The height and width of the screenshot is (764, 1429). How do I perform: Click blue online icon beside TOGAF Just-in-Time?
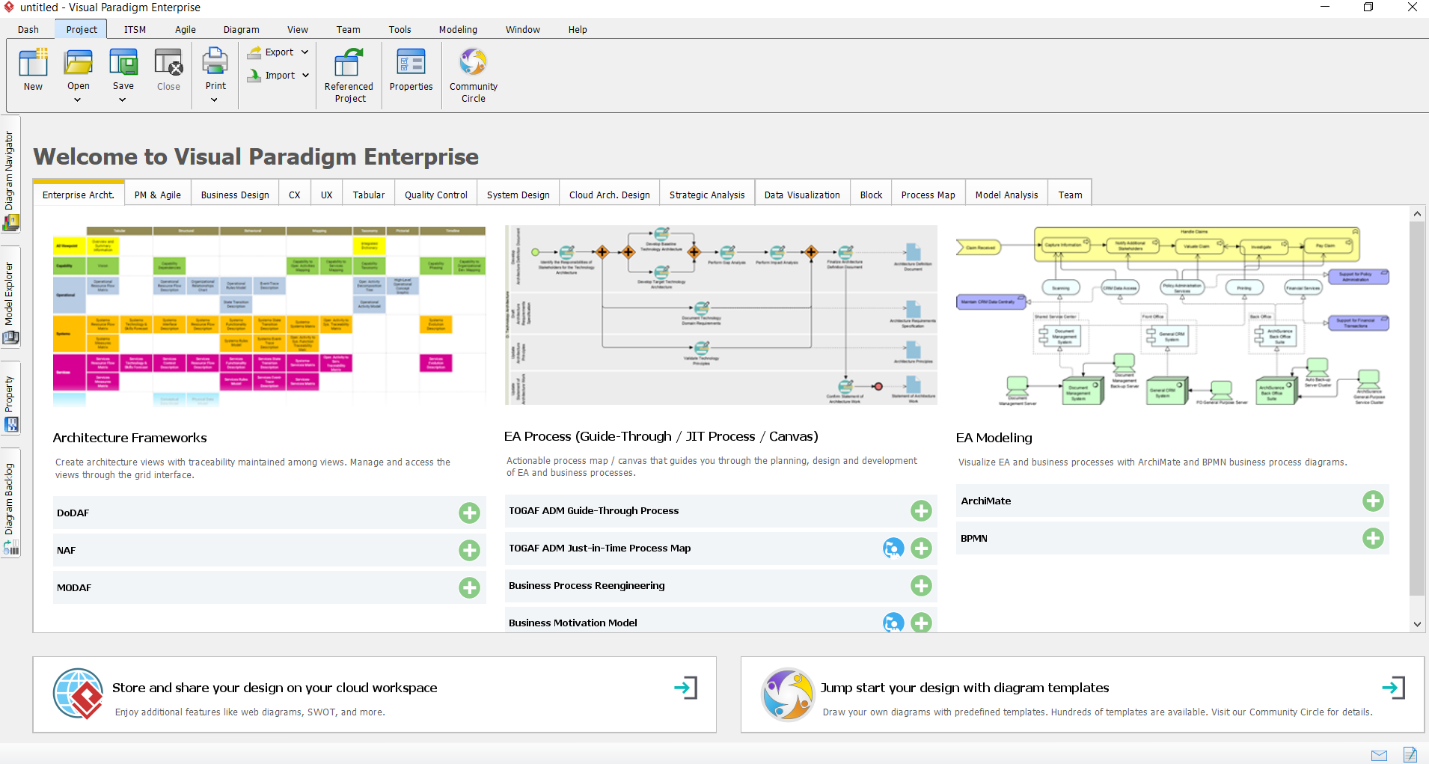(x=893, y=548)
